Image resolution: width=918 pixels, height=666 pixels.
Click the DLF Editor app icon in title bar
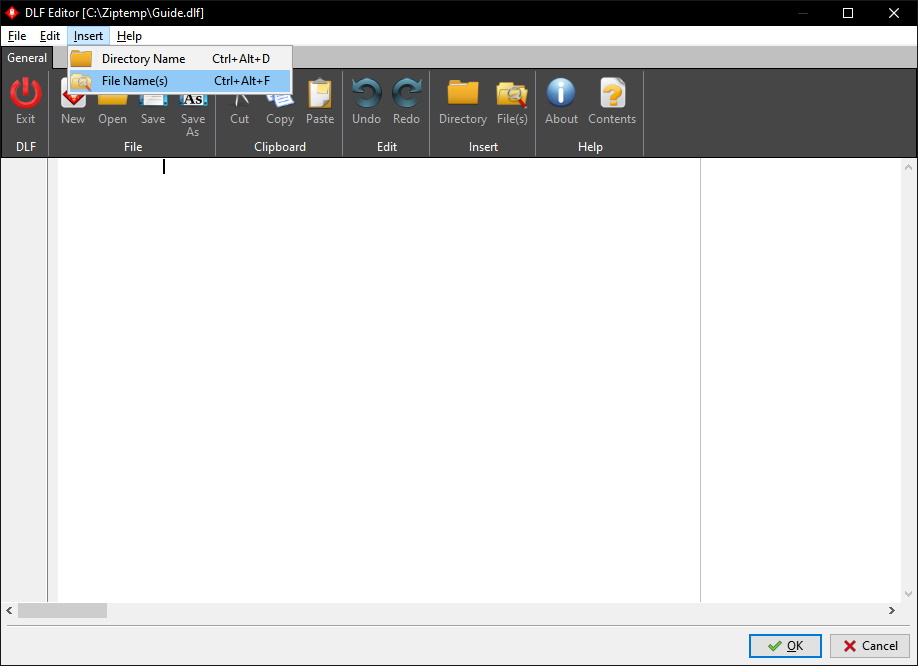pos(12,12)
